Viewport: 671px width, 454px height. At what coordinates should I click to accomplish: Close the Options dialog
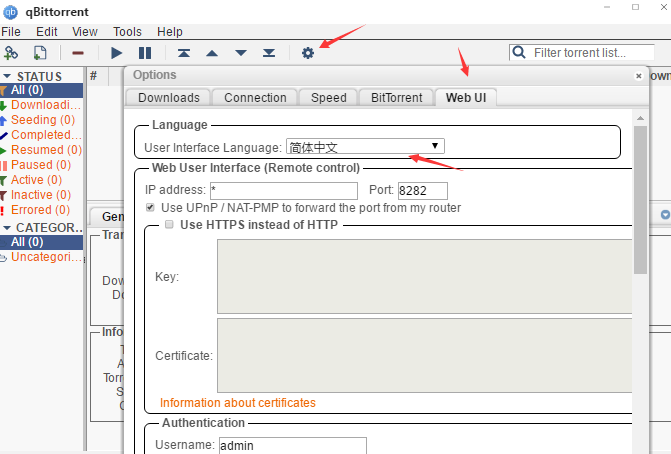[x=639, y=75]
